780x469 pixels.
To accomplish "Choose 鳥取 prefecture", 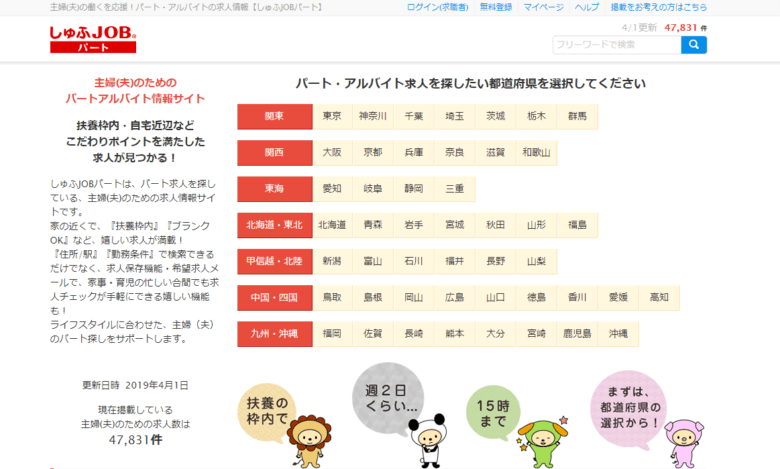I will tap(332, 298).
